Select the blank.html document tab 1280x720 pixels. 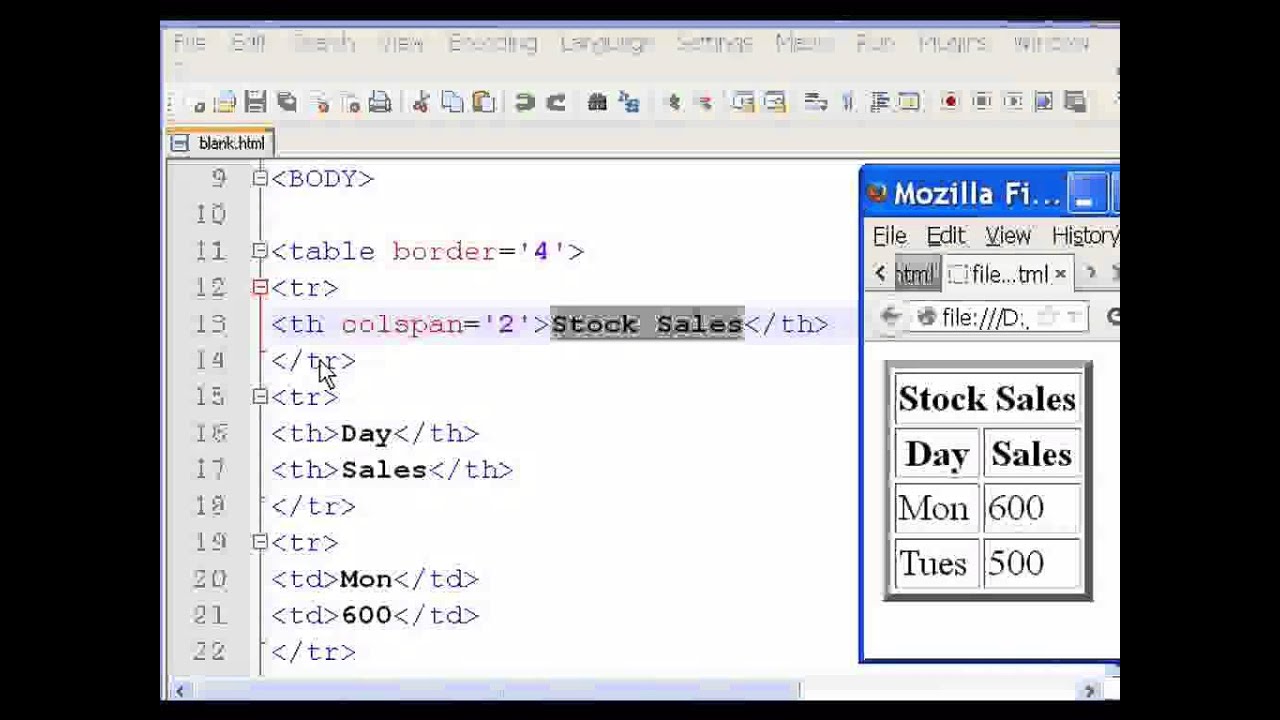pos(221,143)
